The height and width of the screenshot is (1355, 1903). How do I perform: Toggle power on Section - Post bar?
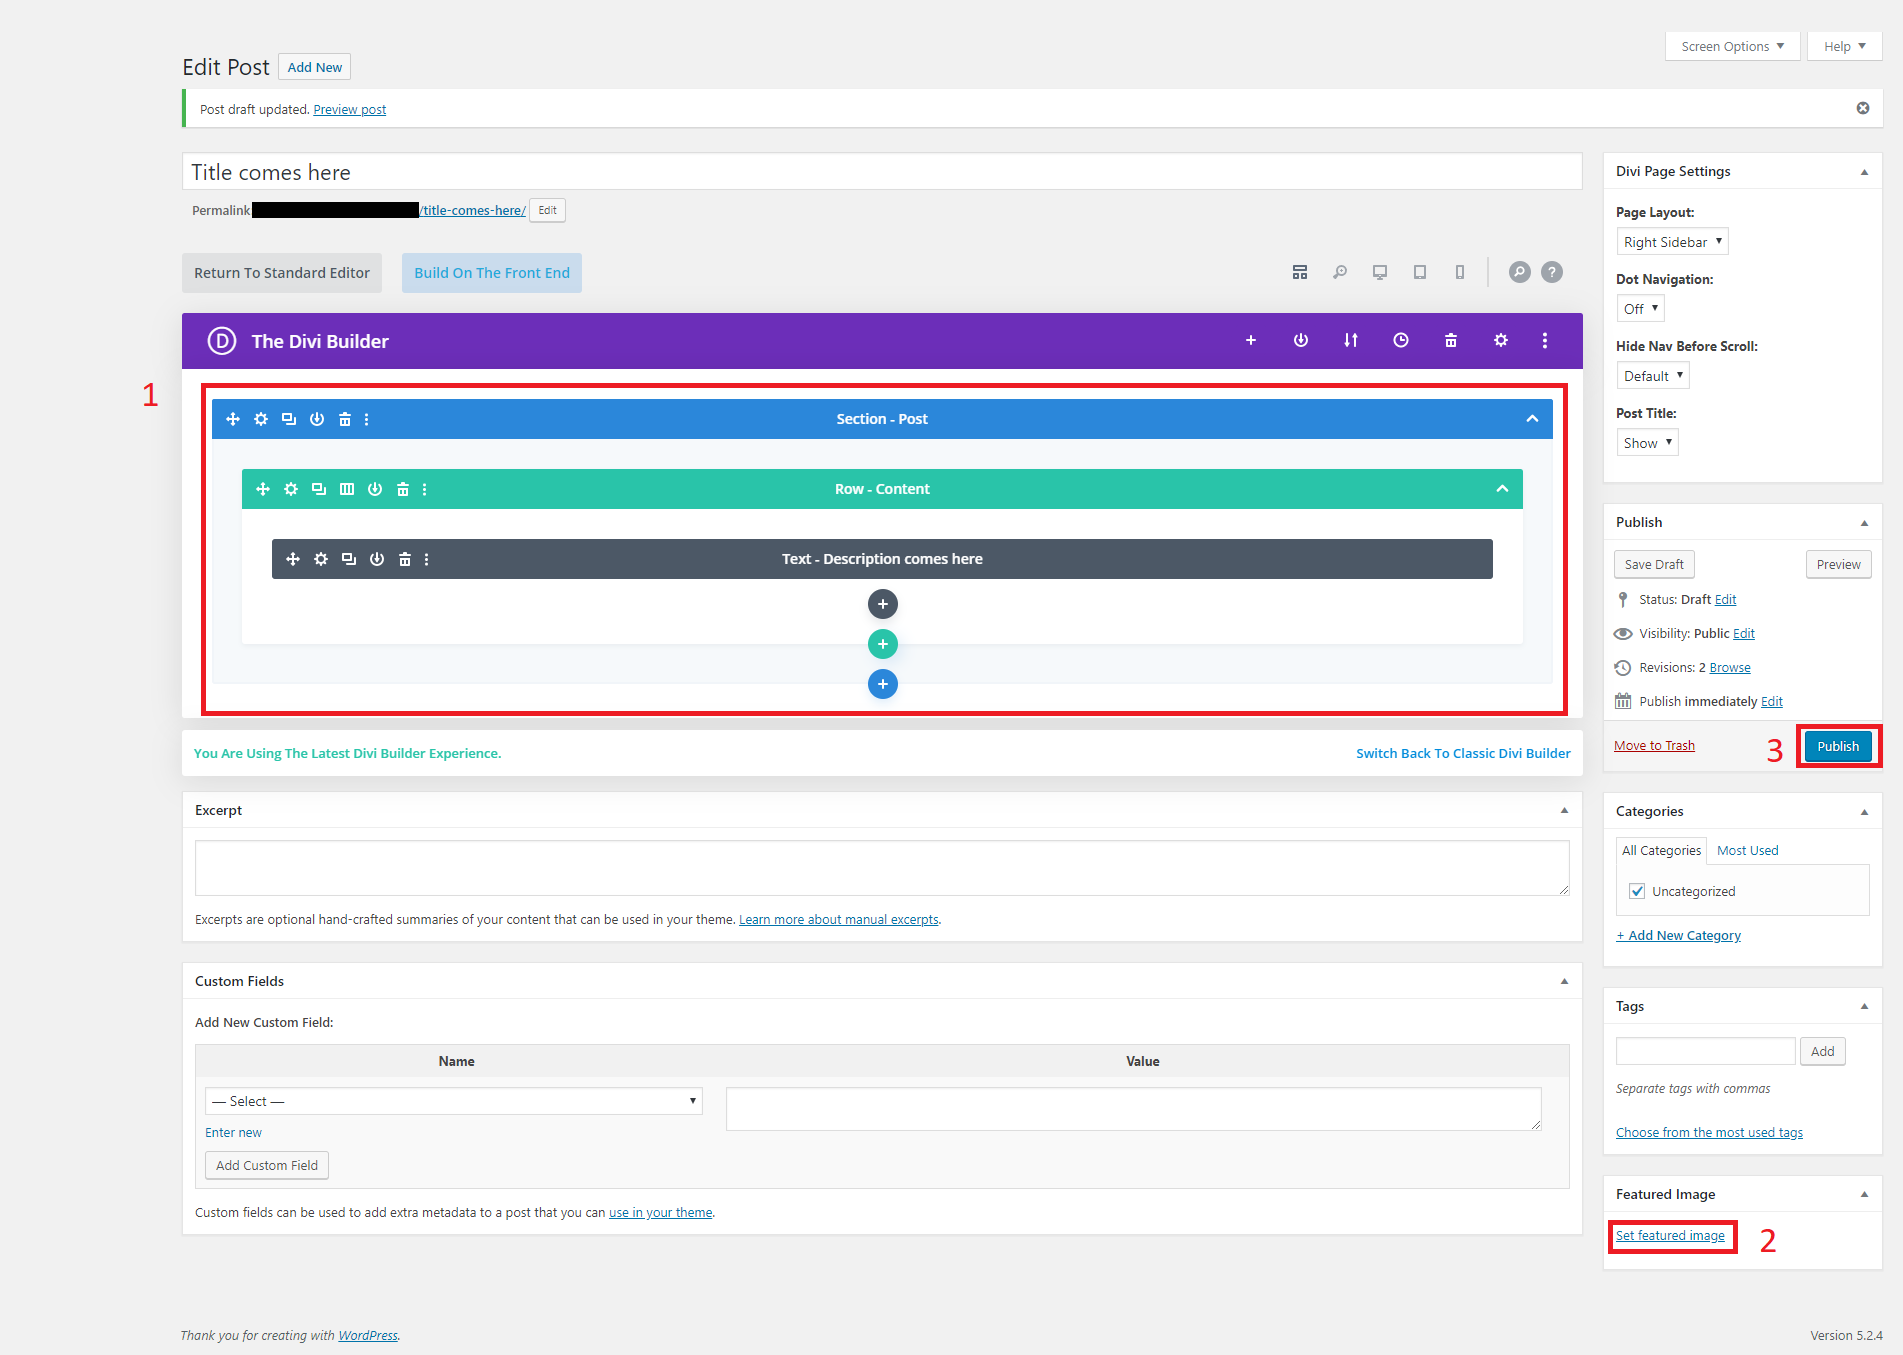(x=317, y=419)
